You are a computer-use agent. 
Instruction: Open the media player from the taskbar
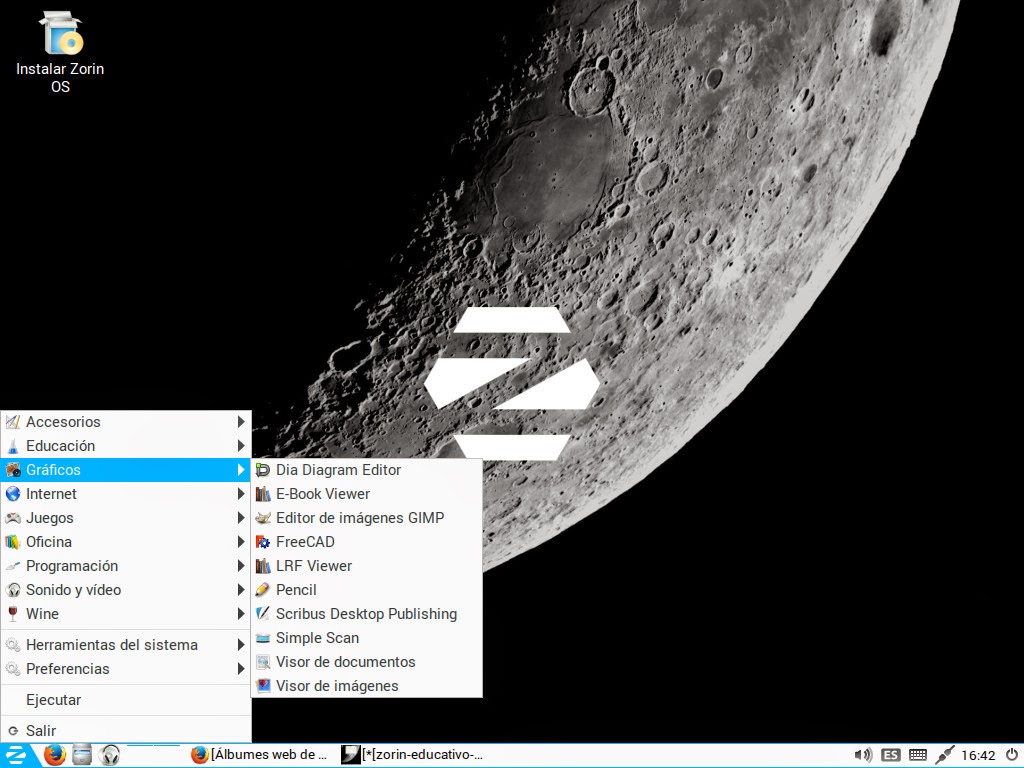[108, 755]
